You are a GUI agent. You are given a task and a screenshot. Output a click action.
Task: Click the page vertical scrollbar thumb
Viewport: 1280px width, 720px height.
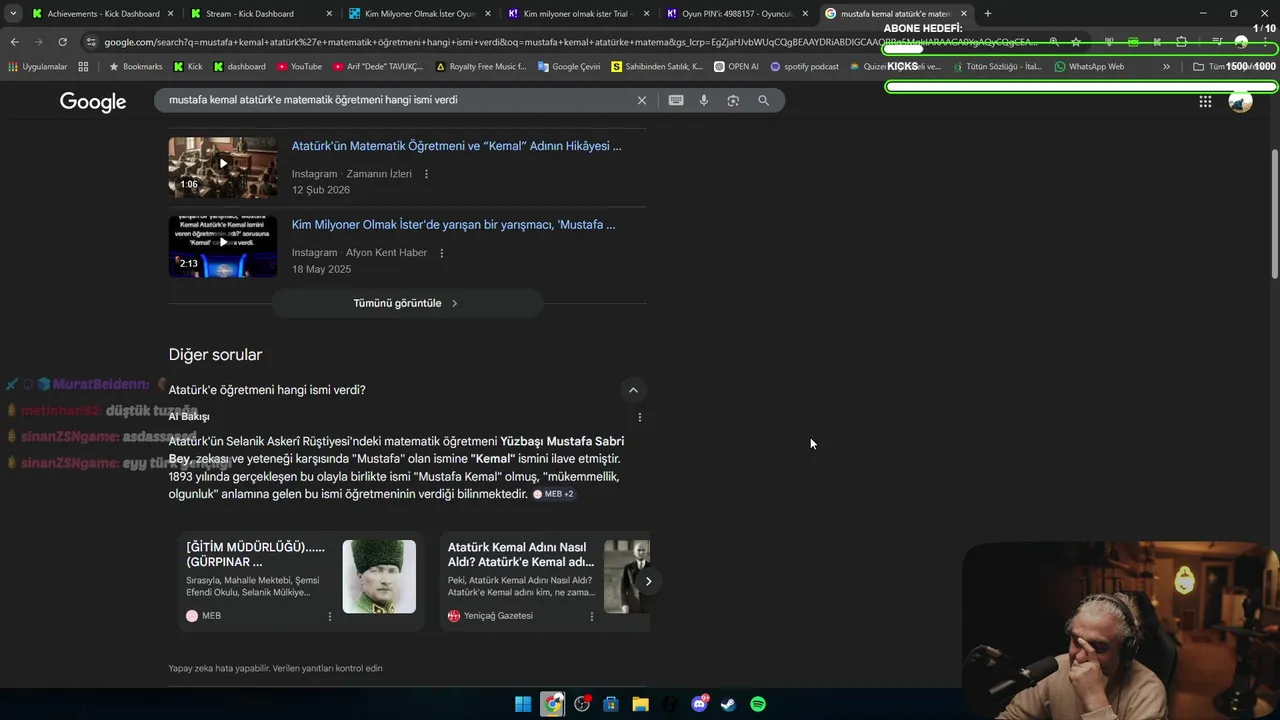pyautogui.click(x=1274, y=214)
